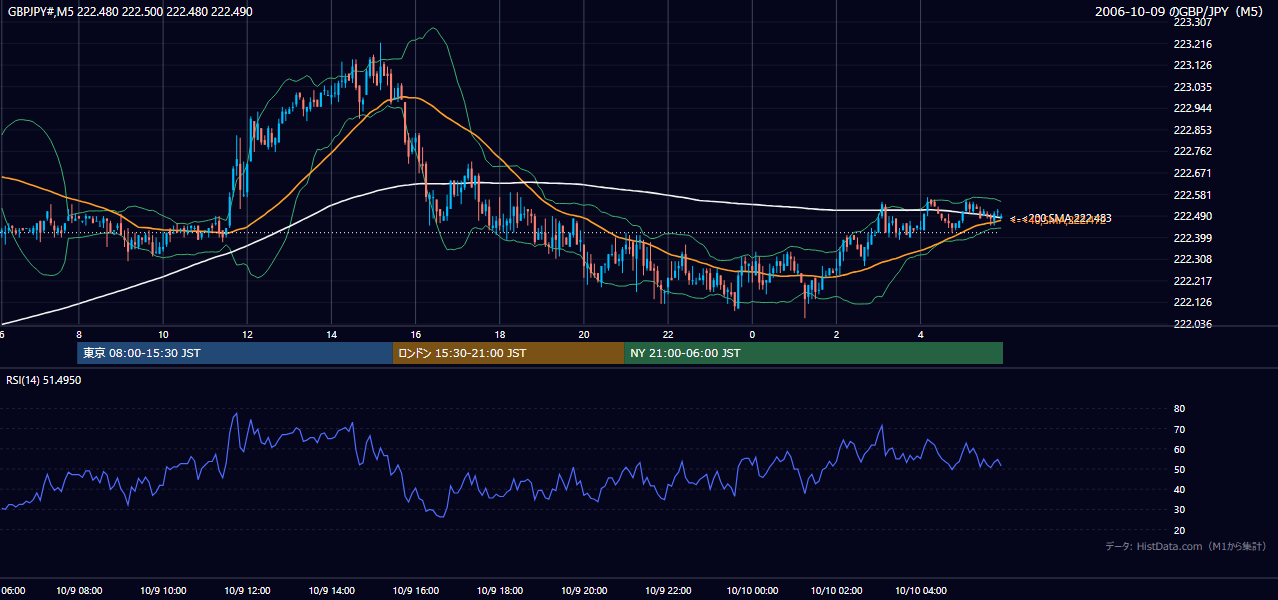Click the 10/9 14:00 bottom time label

(x=330, y=591)
